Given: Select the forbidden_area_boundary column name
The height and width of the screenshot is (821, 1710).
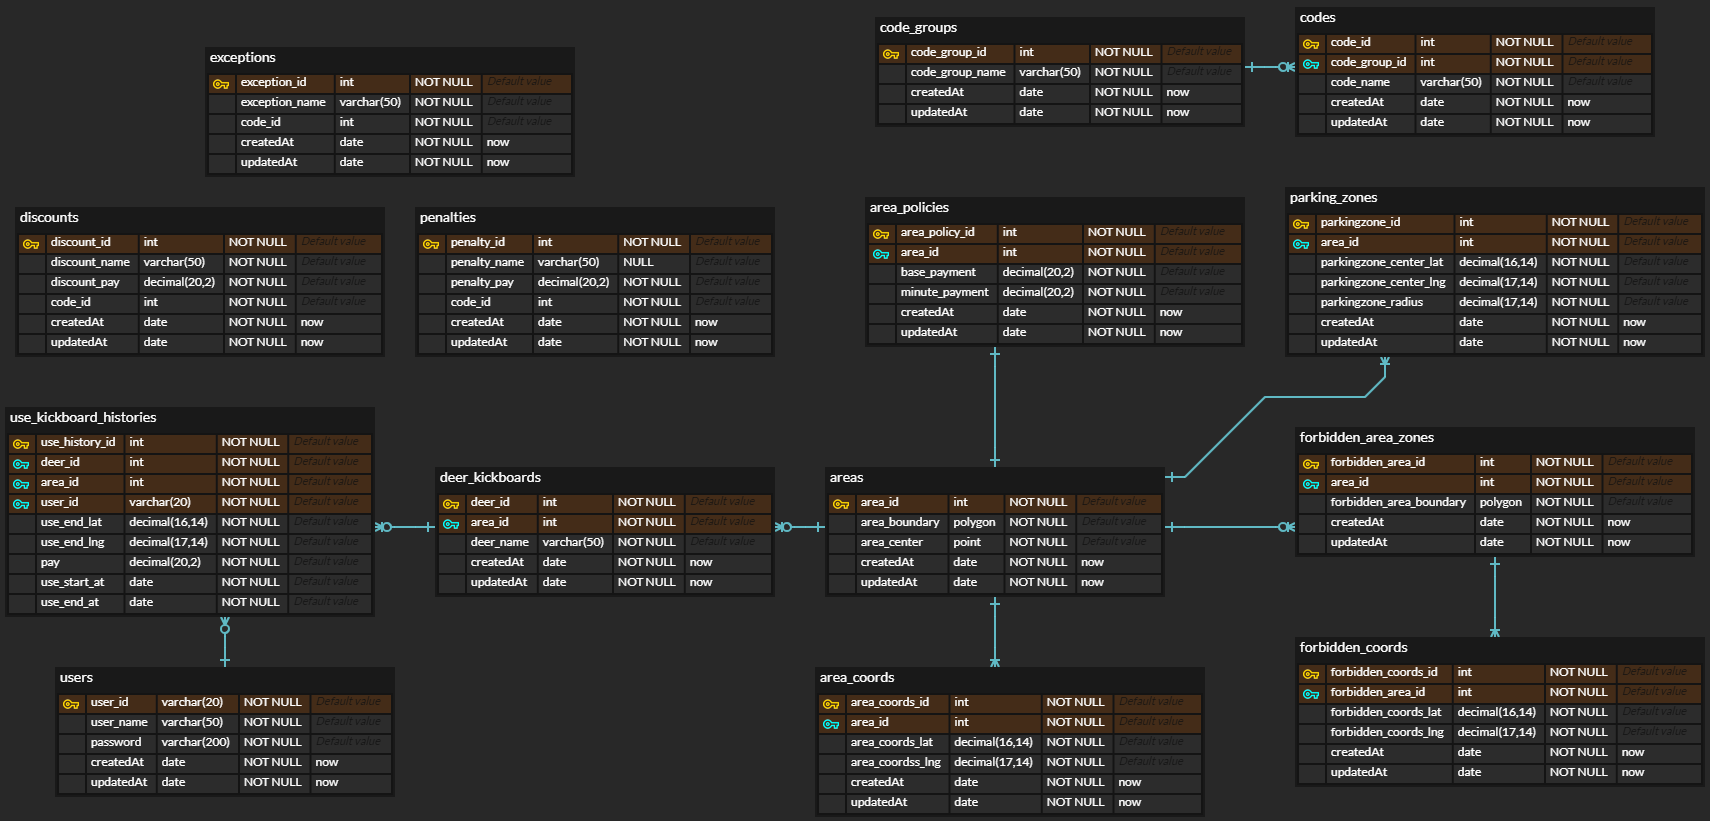Looking at the screenshot, I should pyautogui.click(x=1398, y=502).
